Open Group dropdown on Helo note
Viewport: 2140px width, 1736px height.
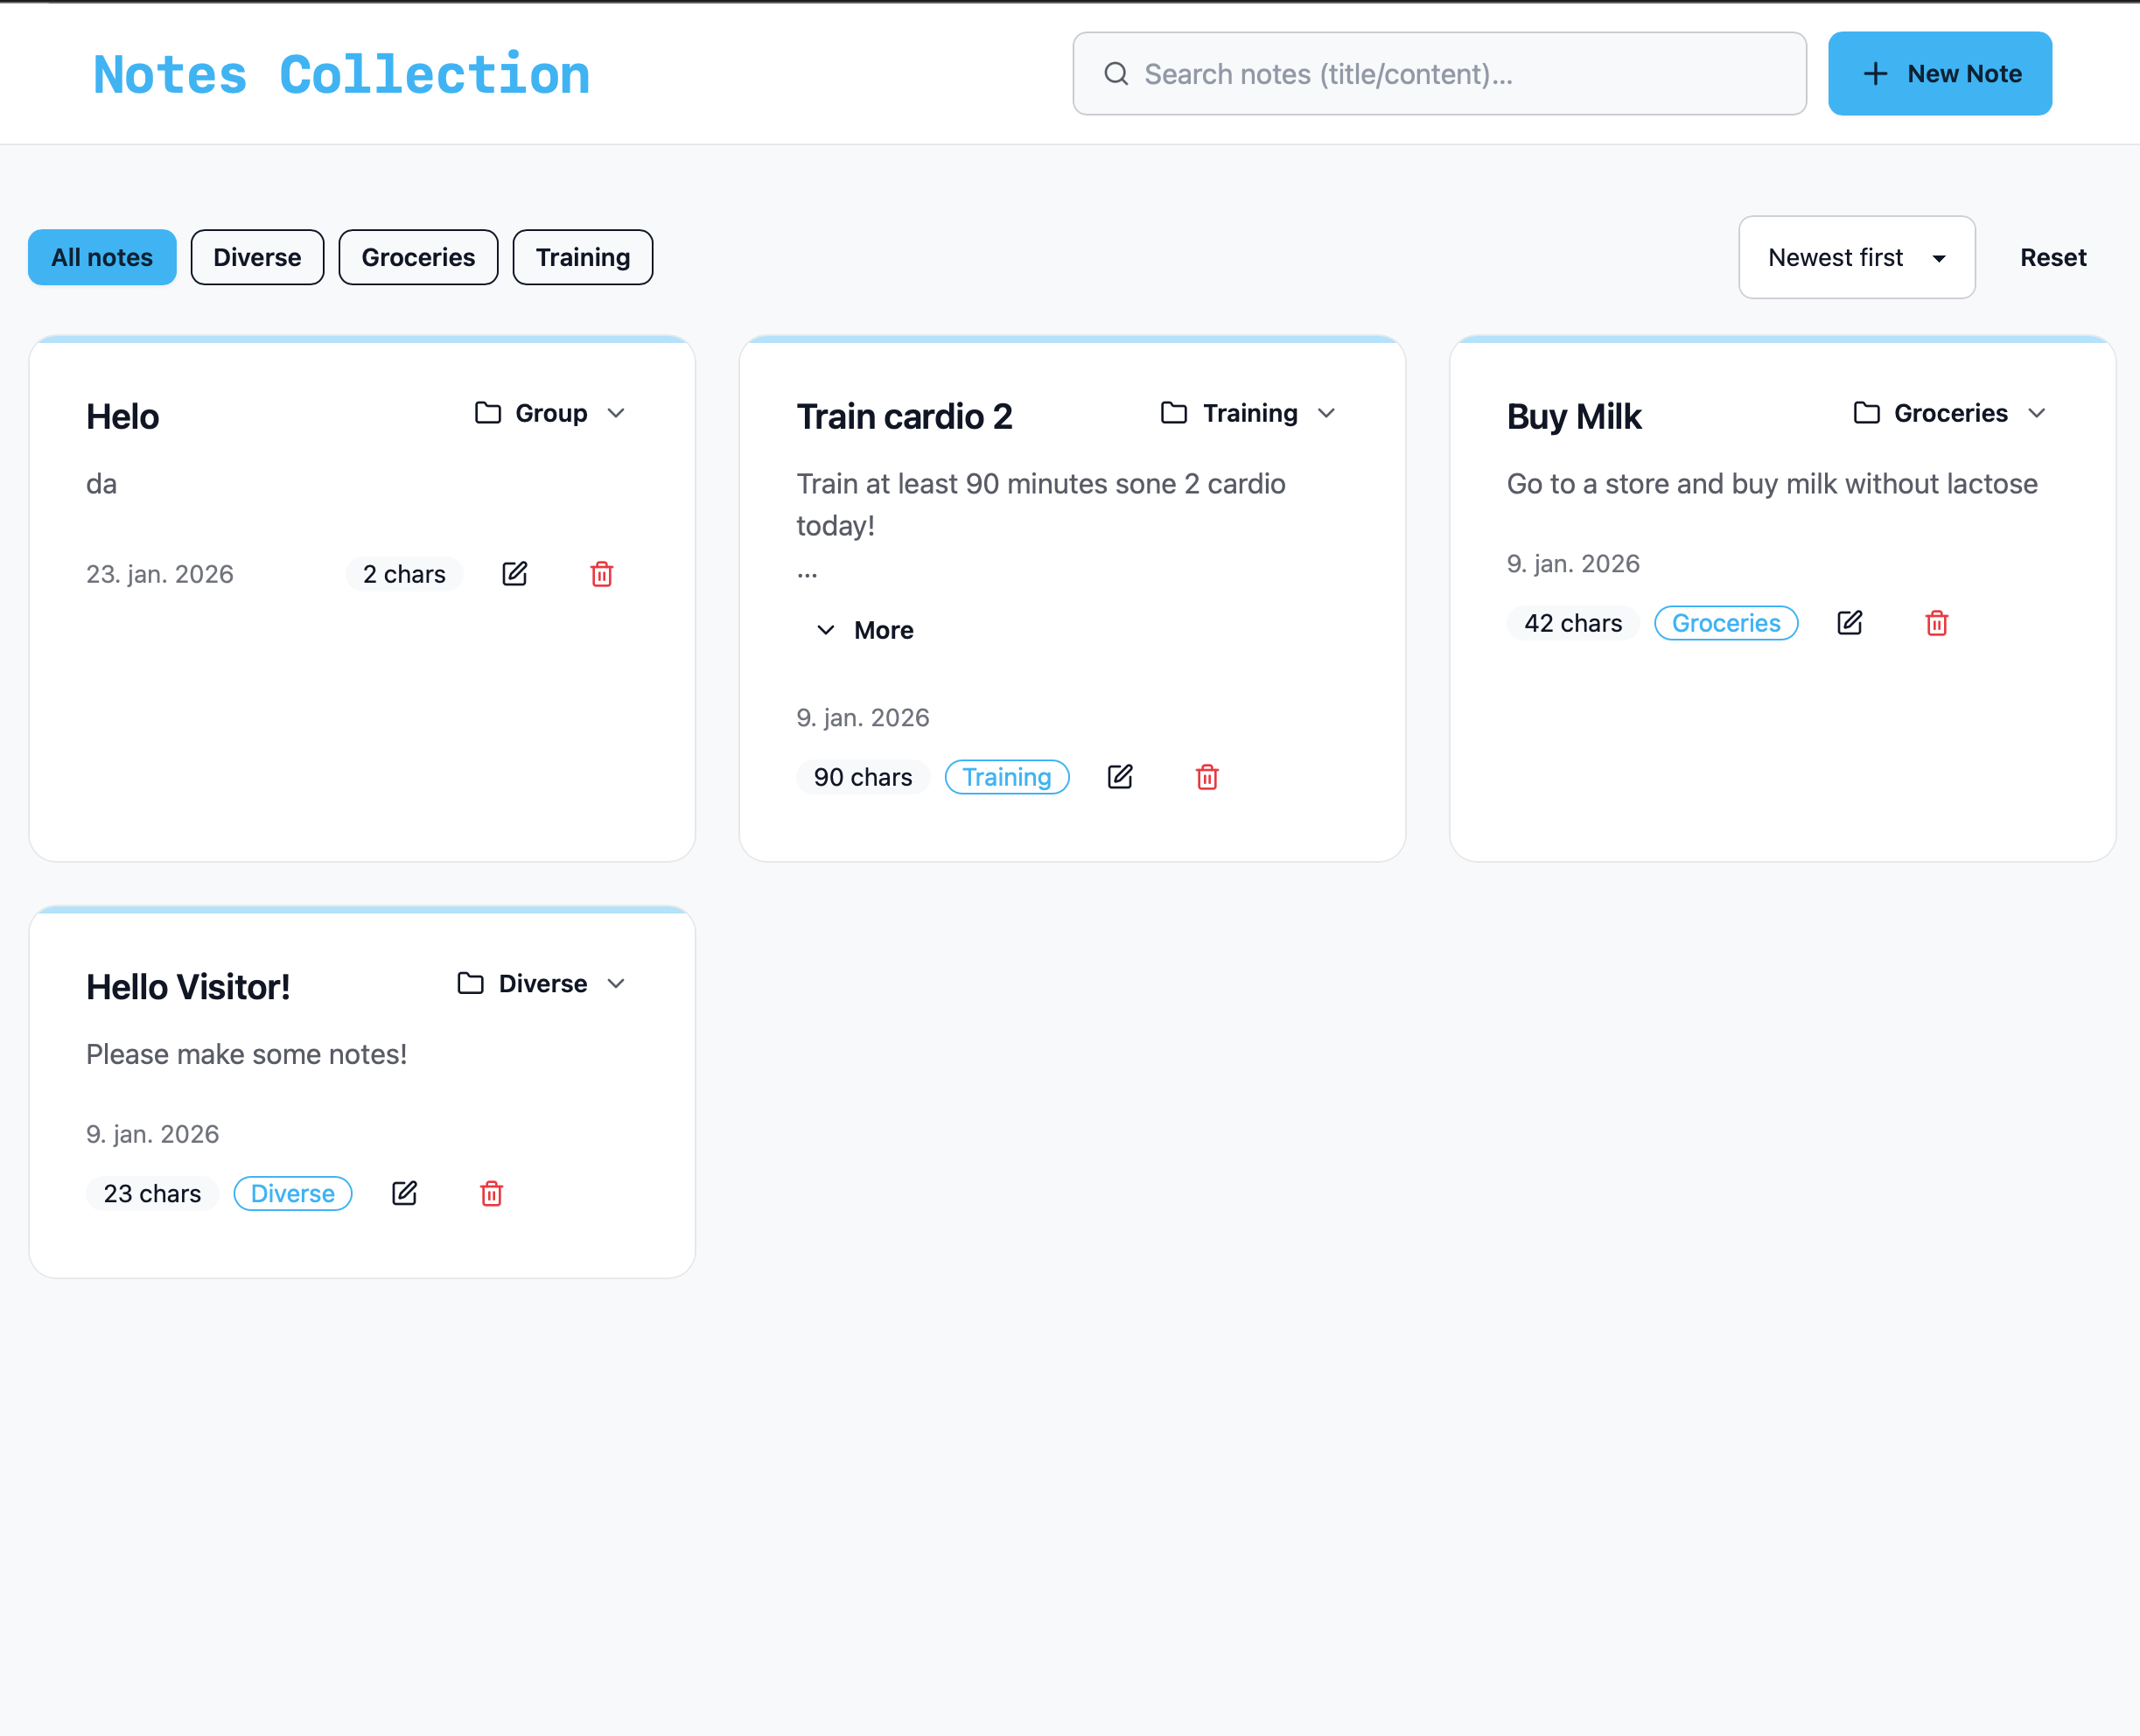click(x=550, y=413)
